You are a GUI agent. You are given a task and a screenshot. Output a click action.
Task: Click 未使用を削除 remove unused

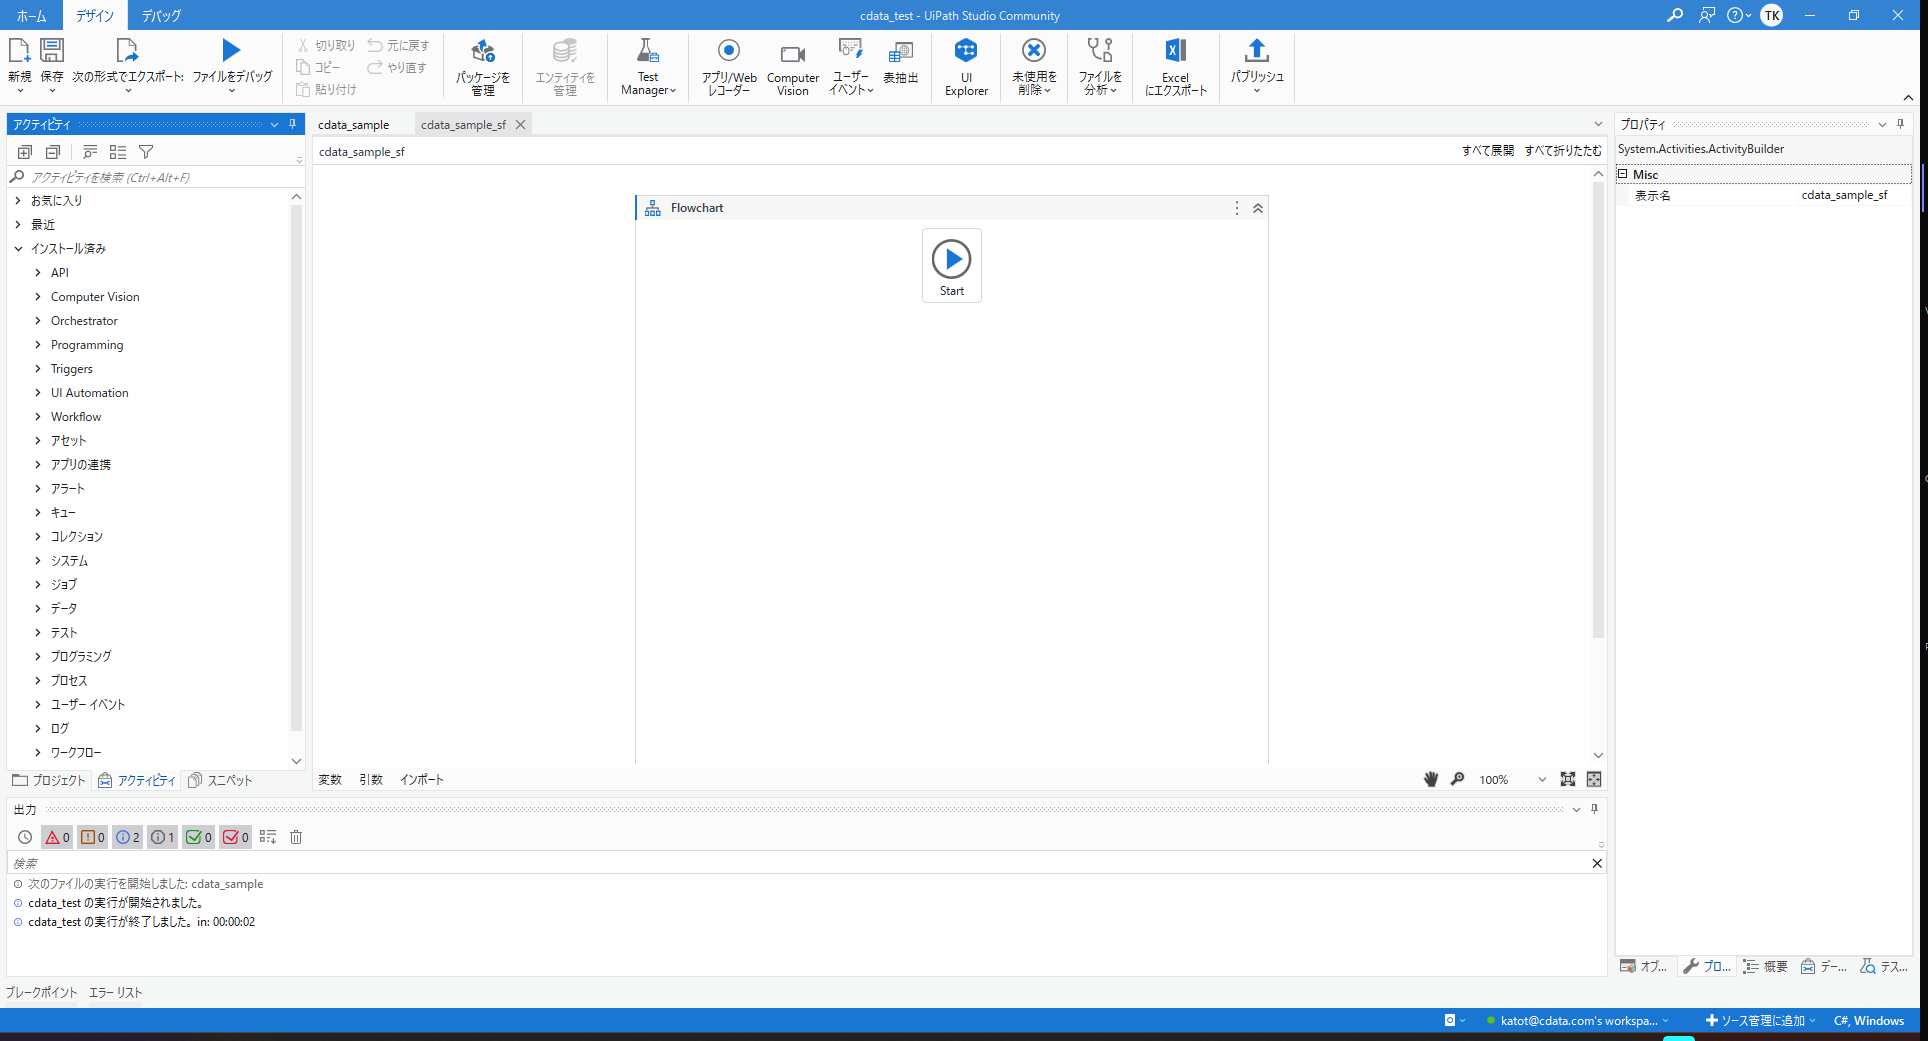point(1034,66)
